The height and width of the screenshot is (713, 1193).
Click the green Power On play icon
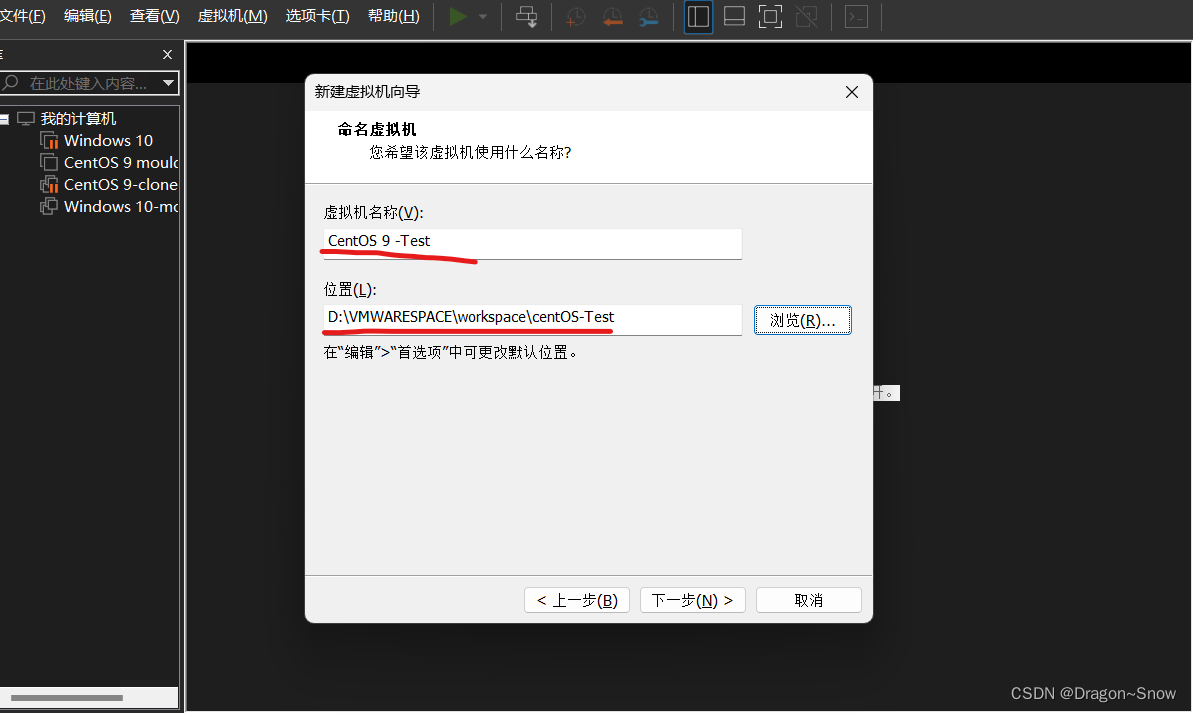[x=458, y=16]
